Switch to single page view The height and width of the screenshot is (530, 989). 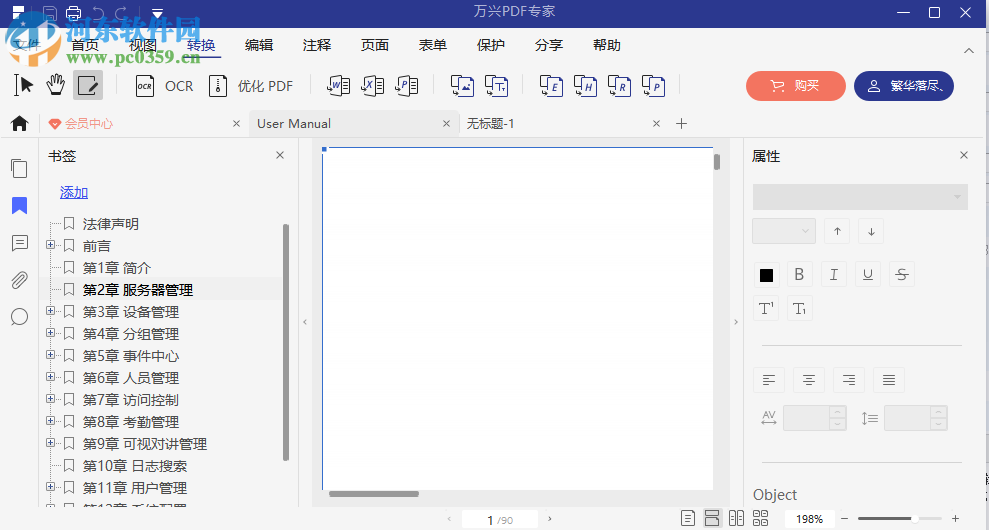[x=688, y=518]
